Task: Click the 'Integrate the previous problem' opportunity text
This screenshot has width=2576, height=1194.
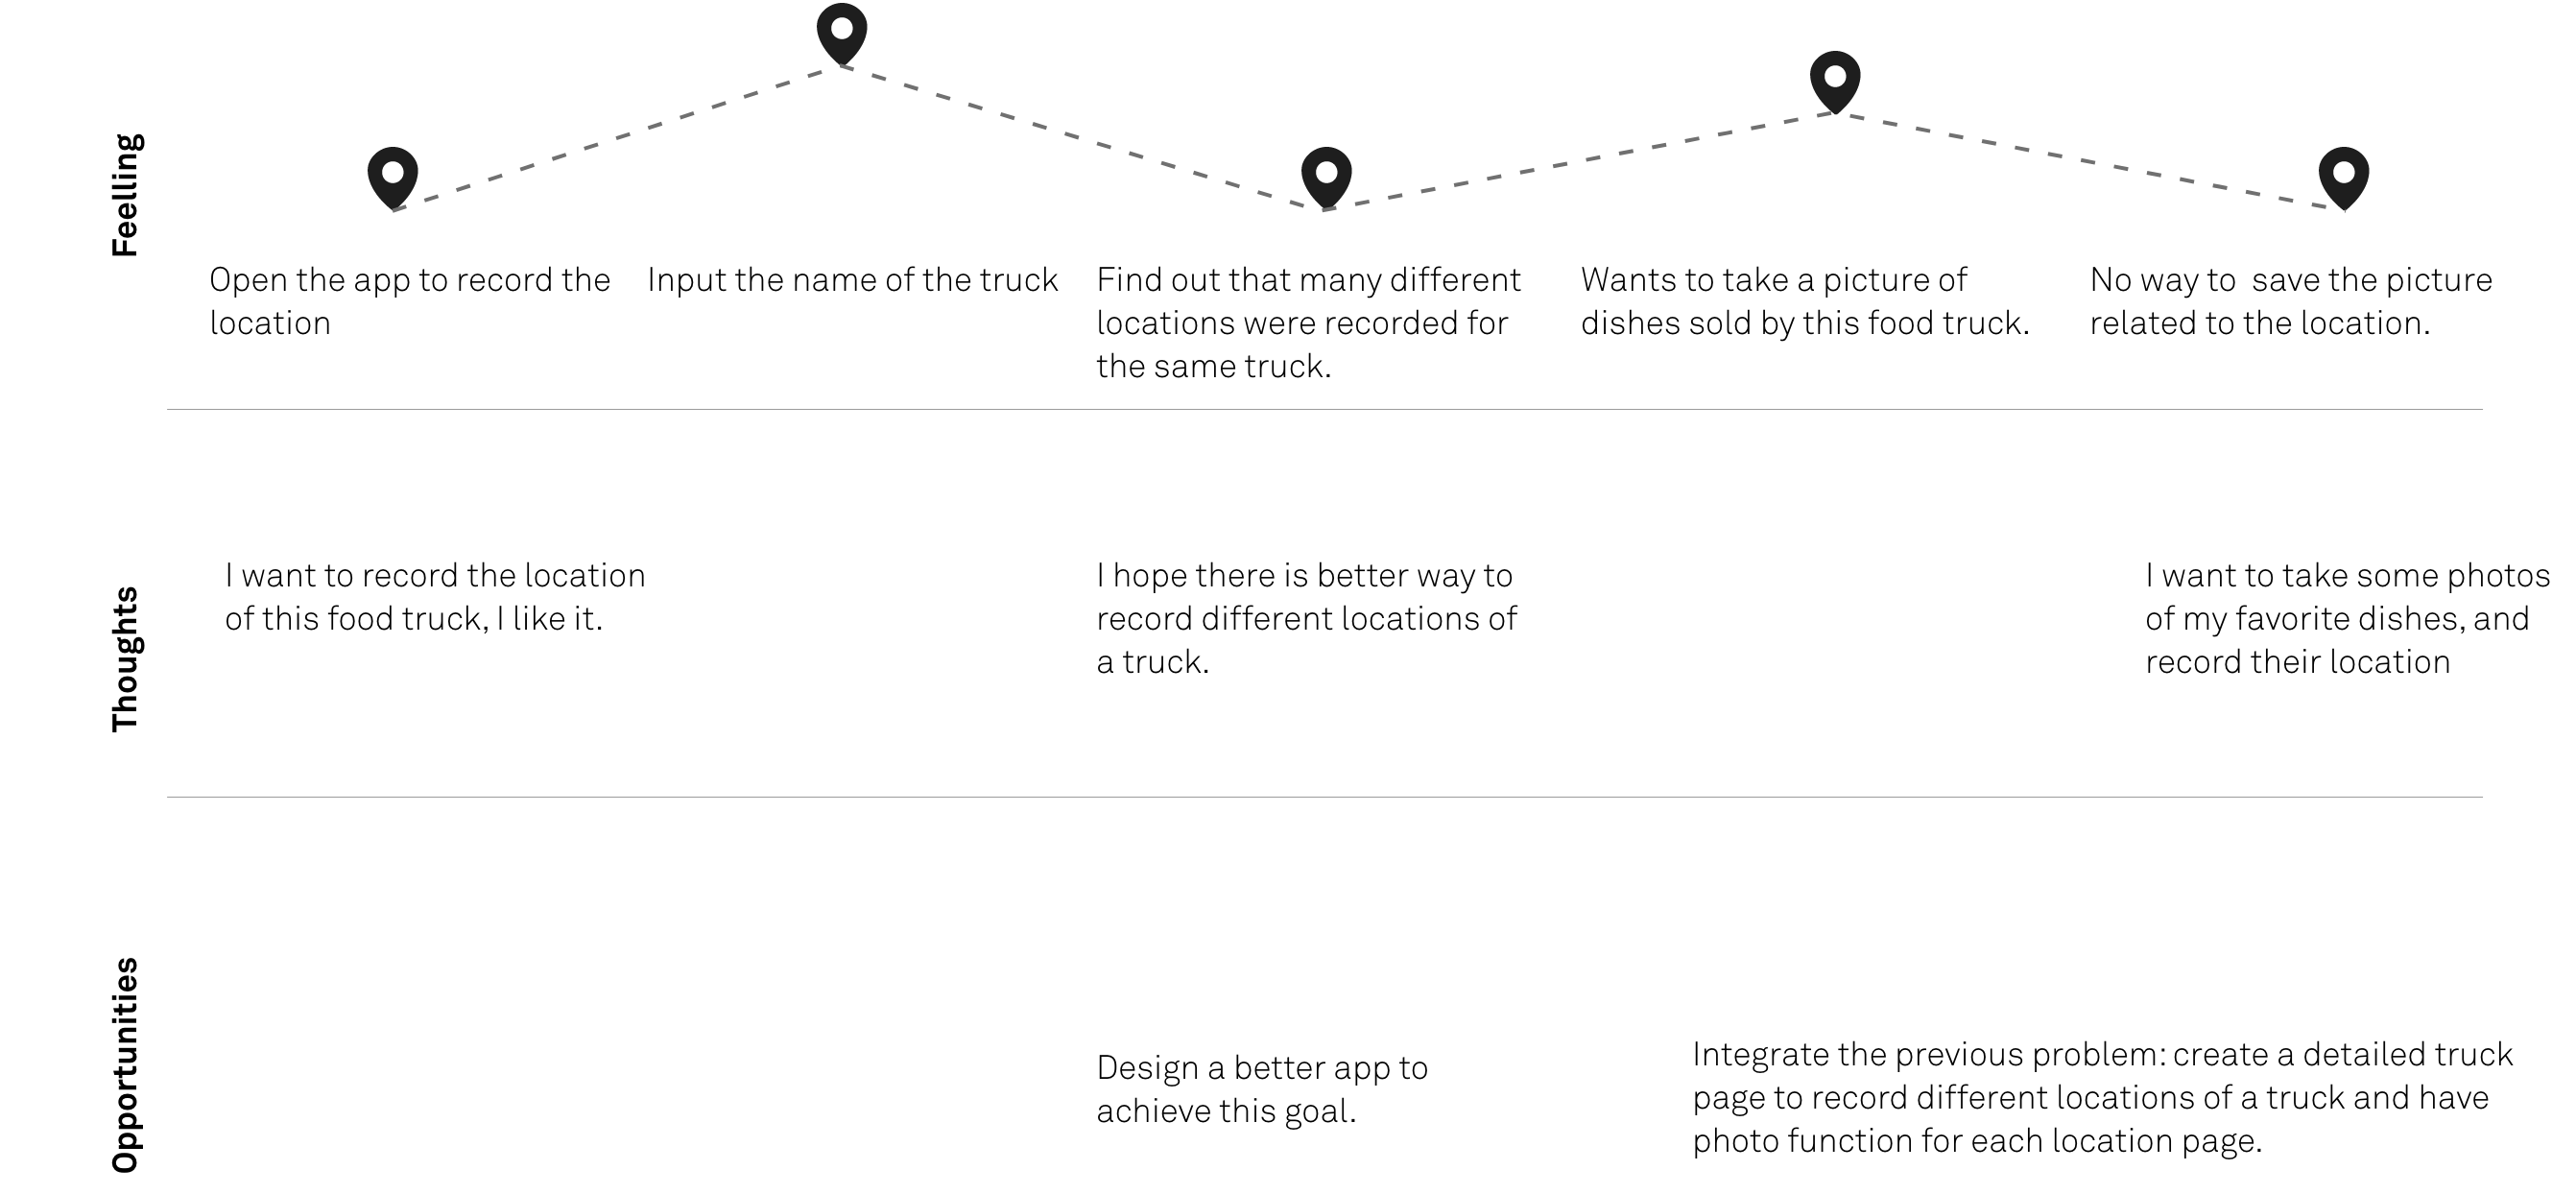Action: 2102,1097
